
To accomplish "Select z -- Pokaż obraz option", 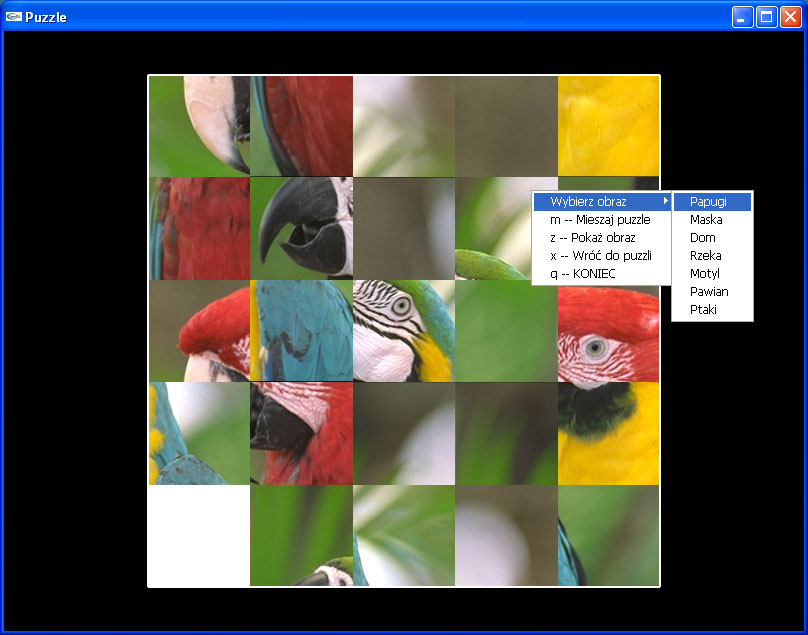I will [x=601, y=238].
